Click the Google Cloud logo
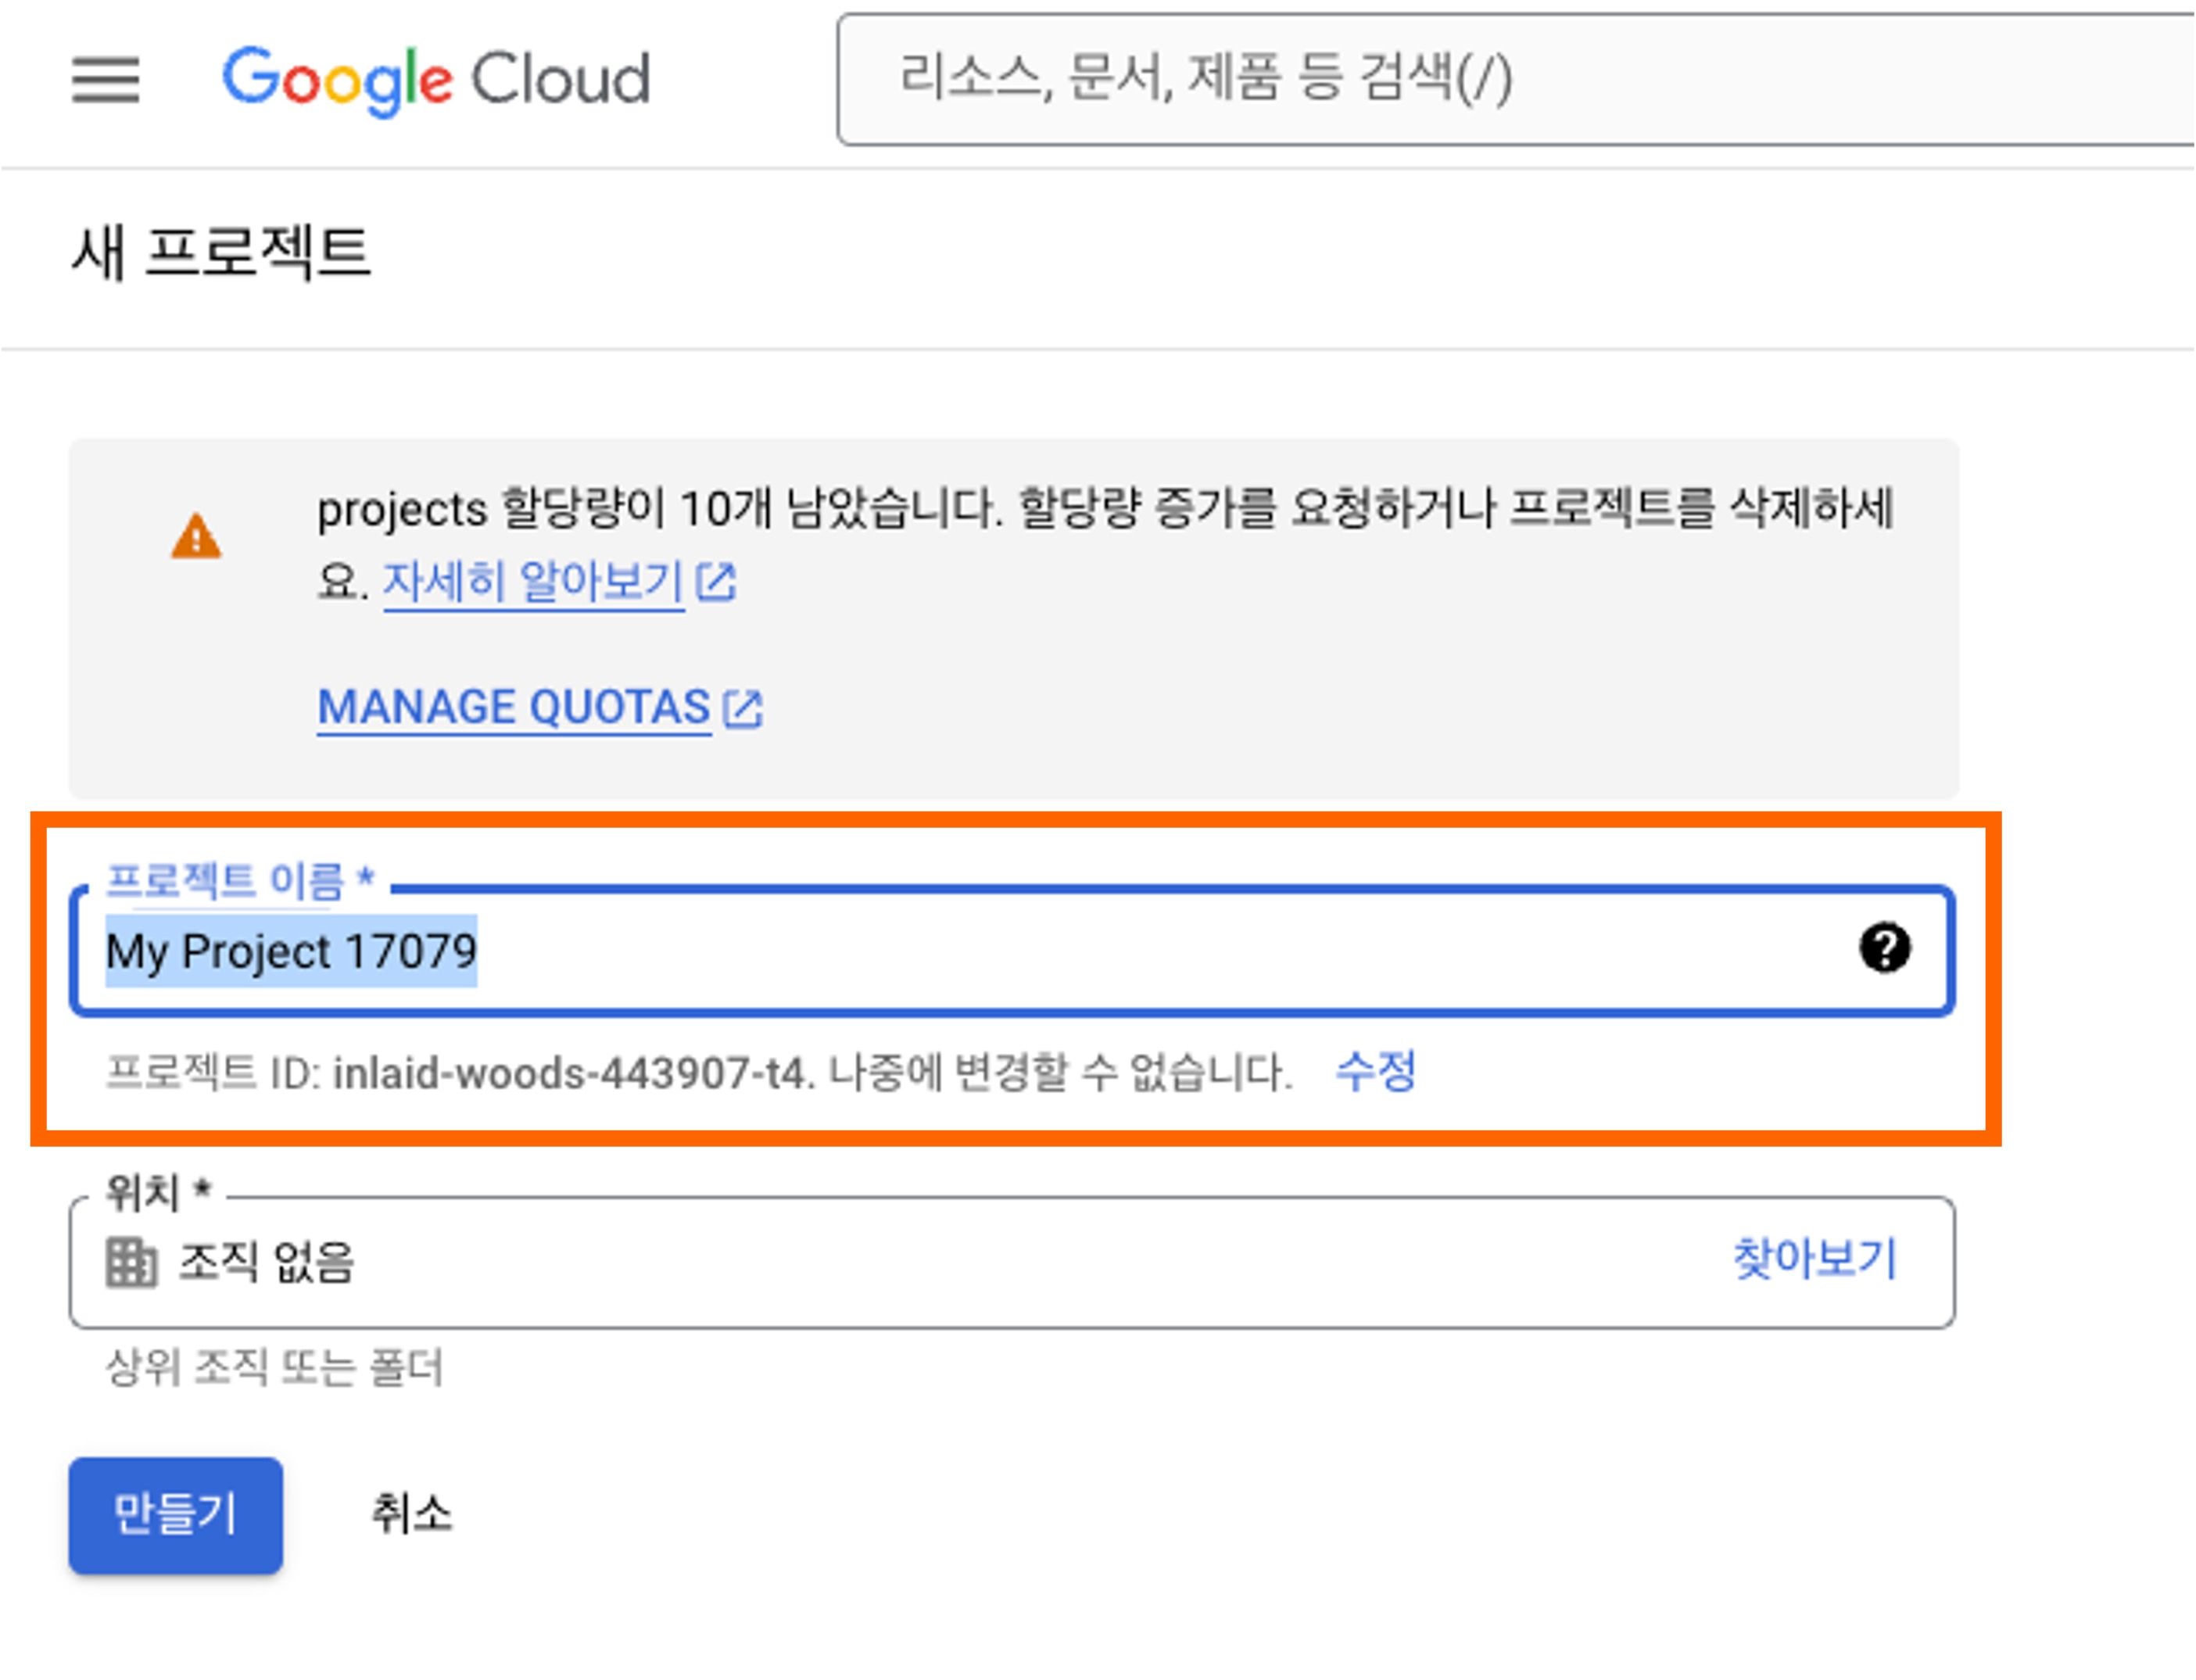Viewport: 2196px width, 1680px height. click(x=436, y=80)
